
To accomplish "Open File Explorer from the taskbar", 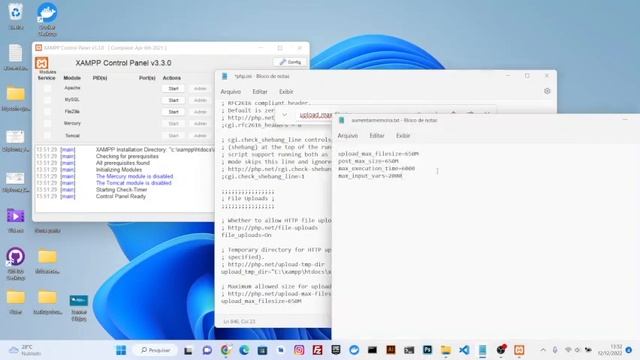I will coord(446,350).
